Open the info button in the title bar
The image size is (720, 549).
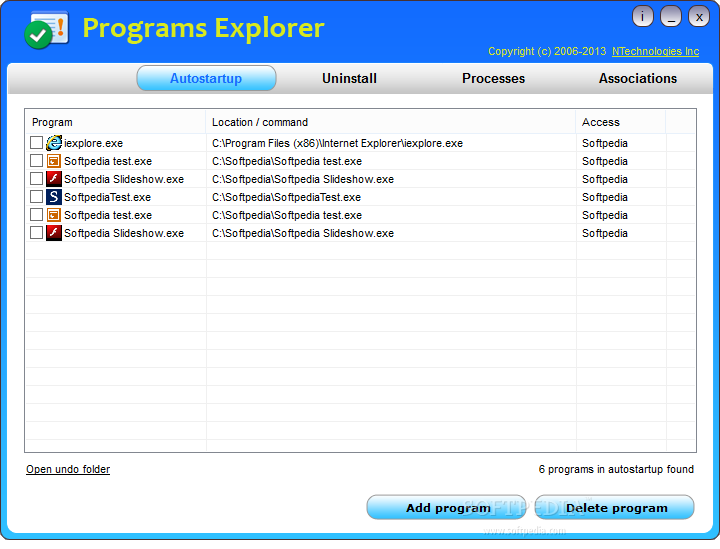(x=642, y=17)
